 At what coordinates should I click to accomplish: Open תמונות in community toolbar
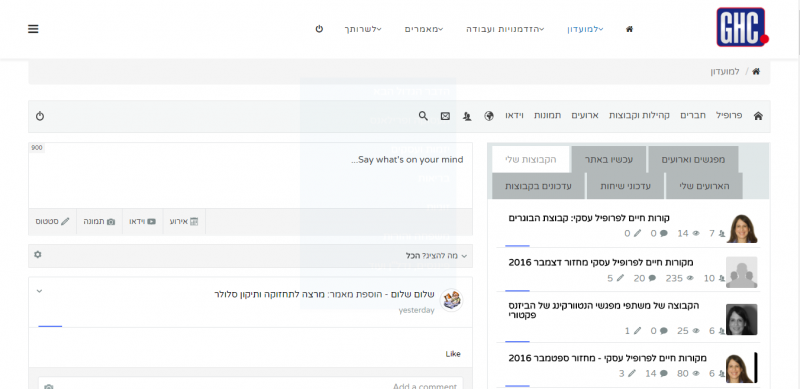[x=547, y=115]
